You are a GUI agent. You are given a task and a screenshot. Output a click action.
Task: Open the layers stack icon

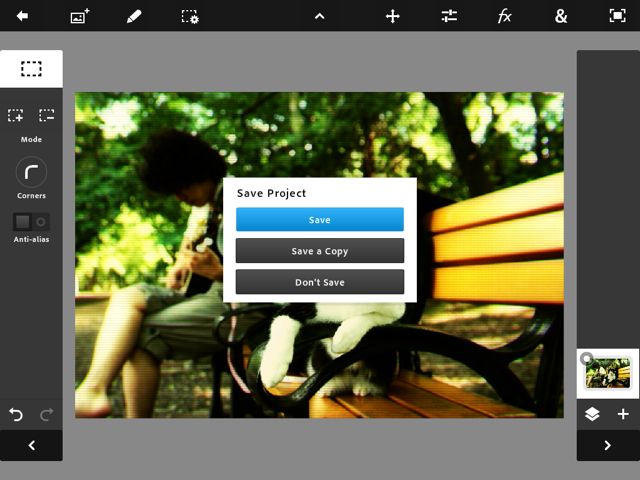[592, 414]
